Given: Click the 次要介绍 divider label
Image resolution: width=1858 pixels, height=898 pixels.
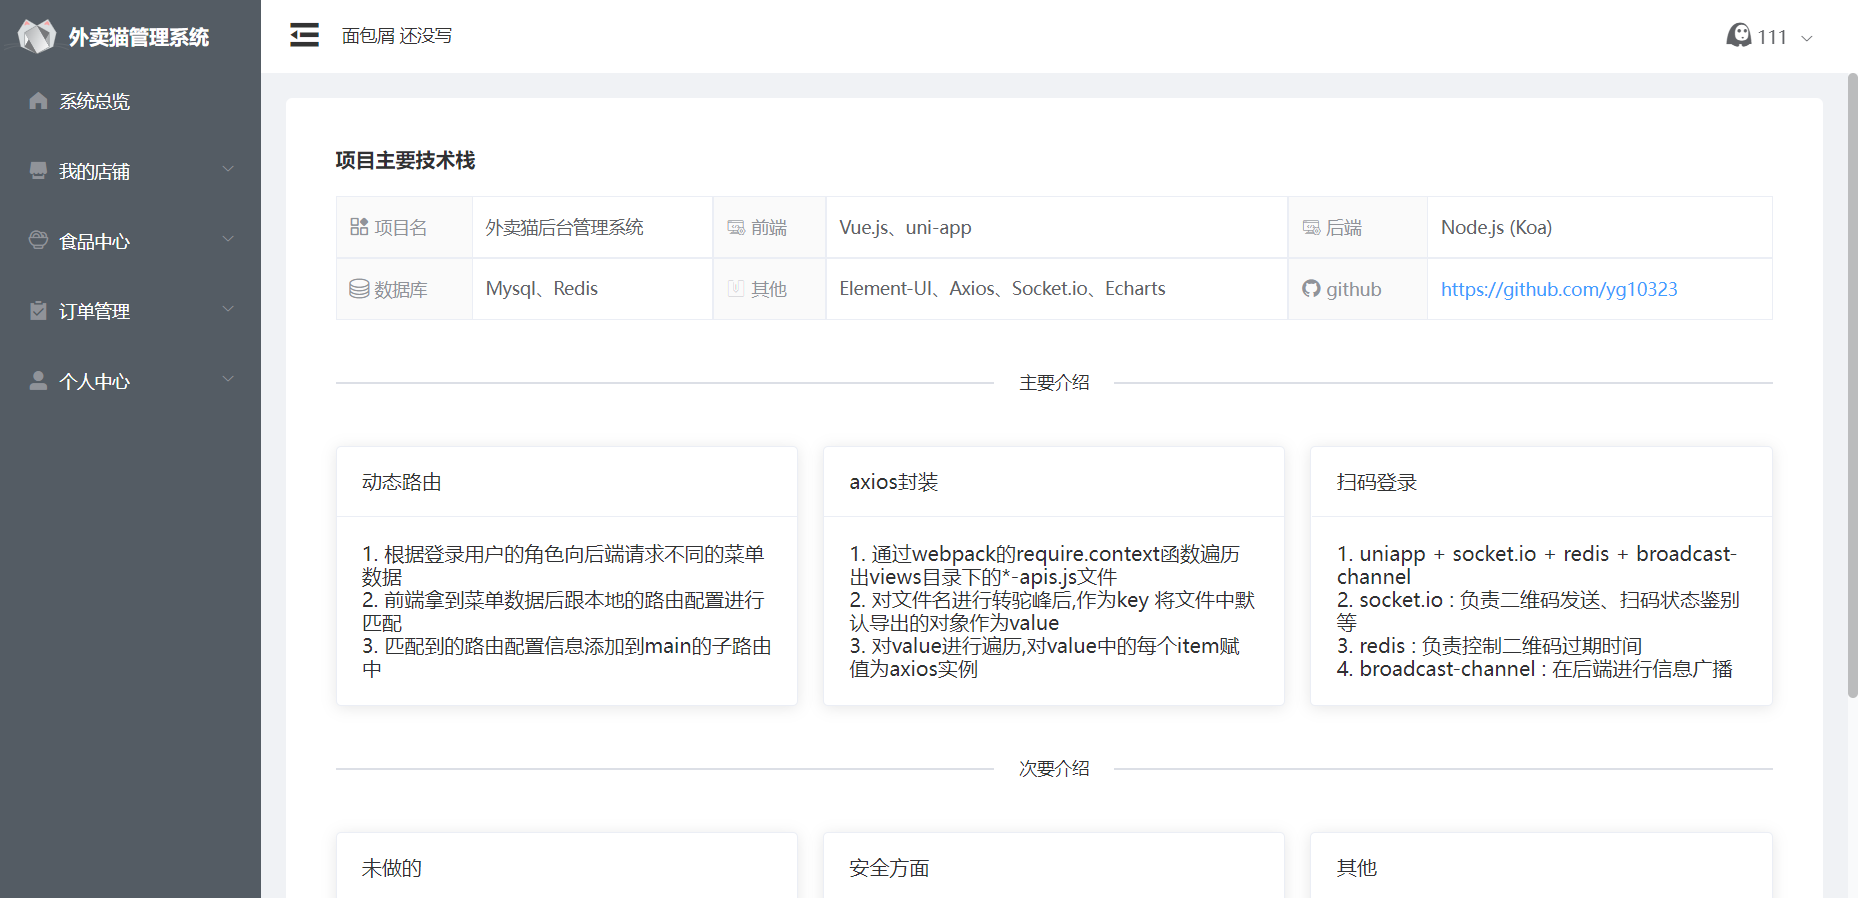Looking at the screenshot, I should coord(1054,769).
